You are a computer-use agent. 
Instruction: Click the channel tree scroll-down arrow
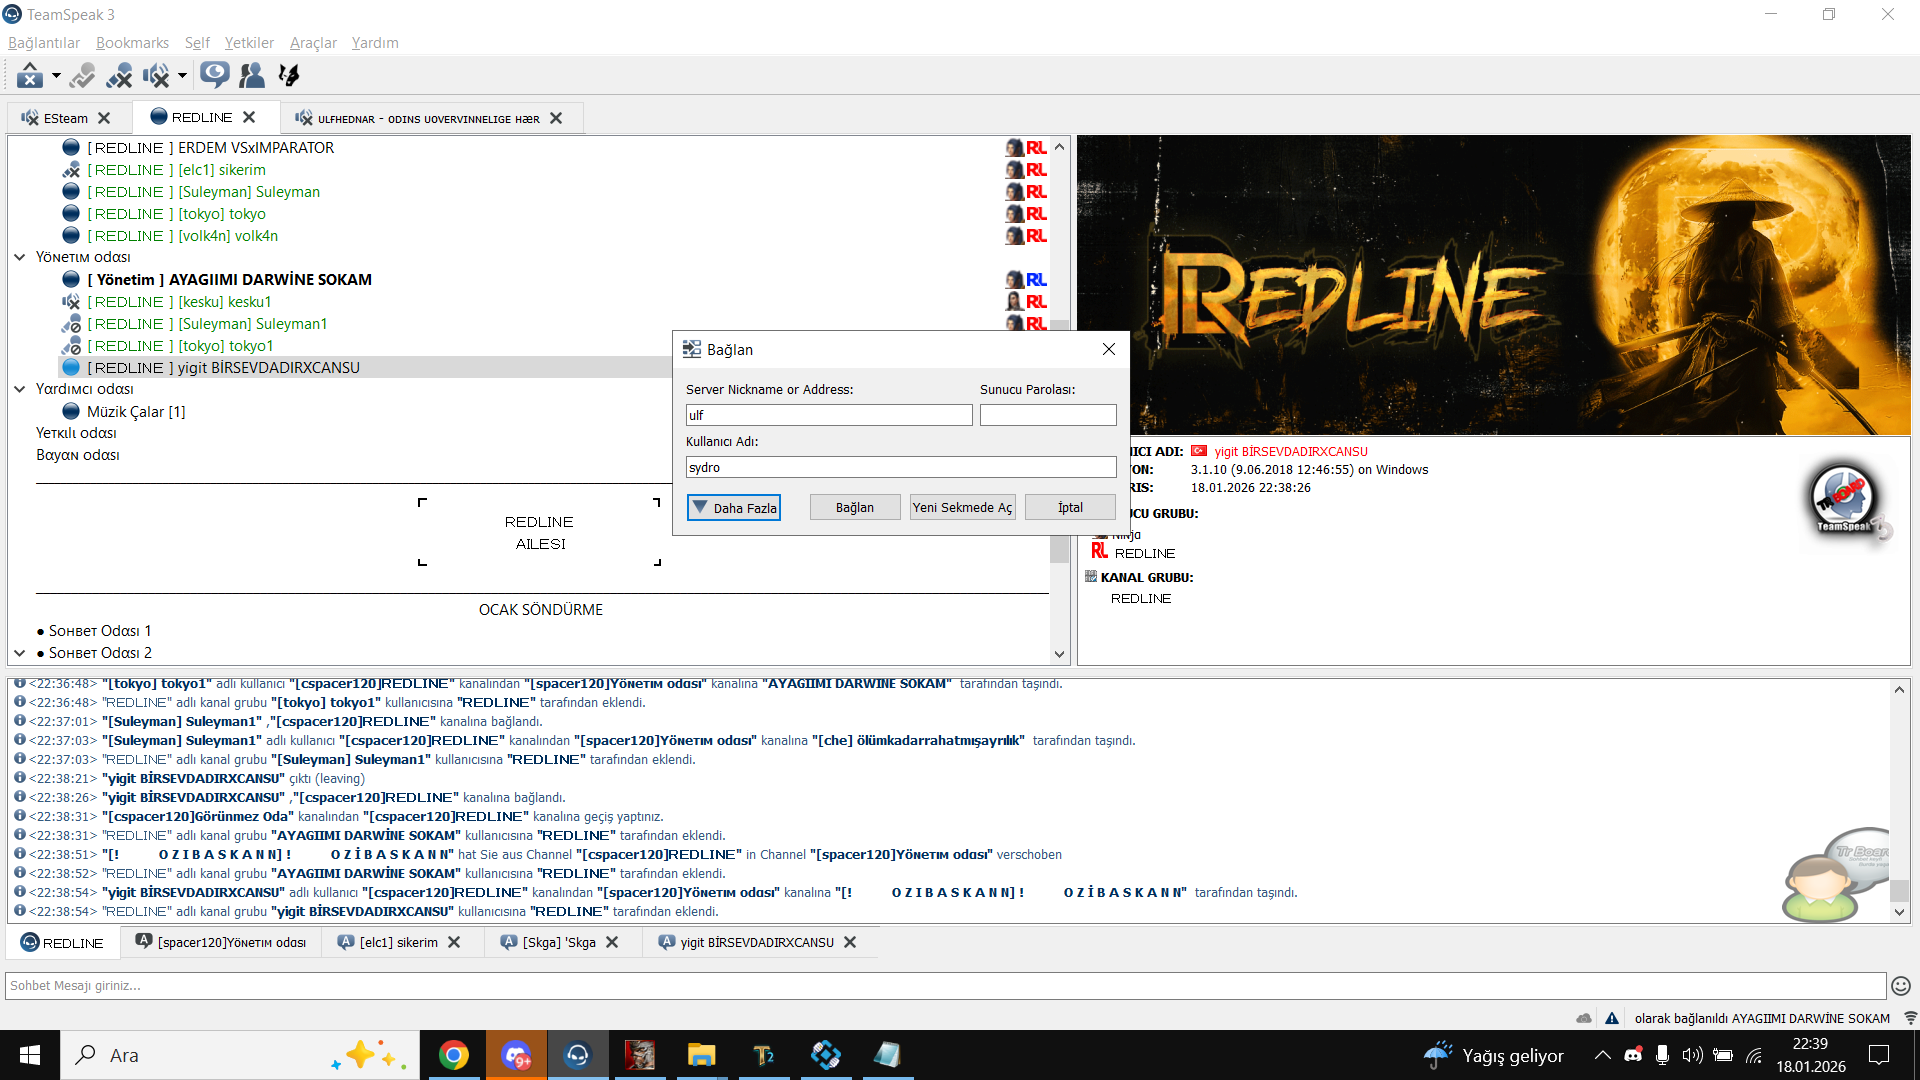[x=1060, y=654]
